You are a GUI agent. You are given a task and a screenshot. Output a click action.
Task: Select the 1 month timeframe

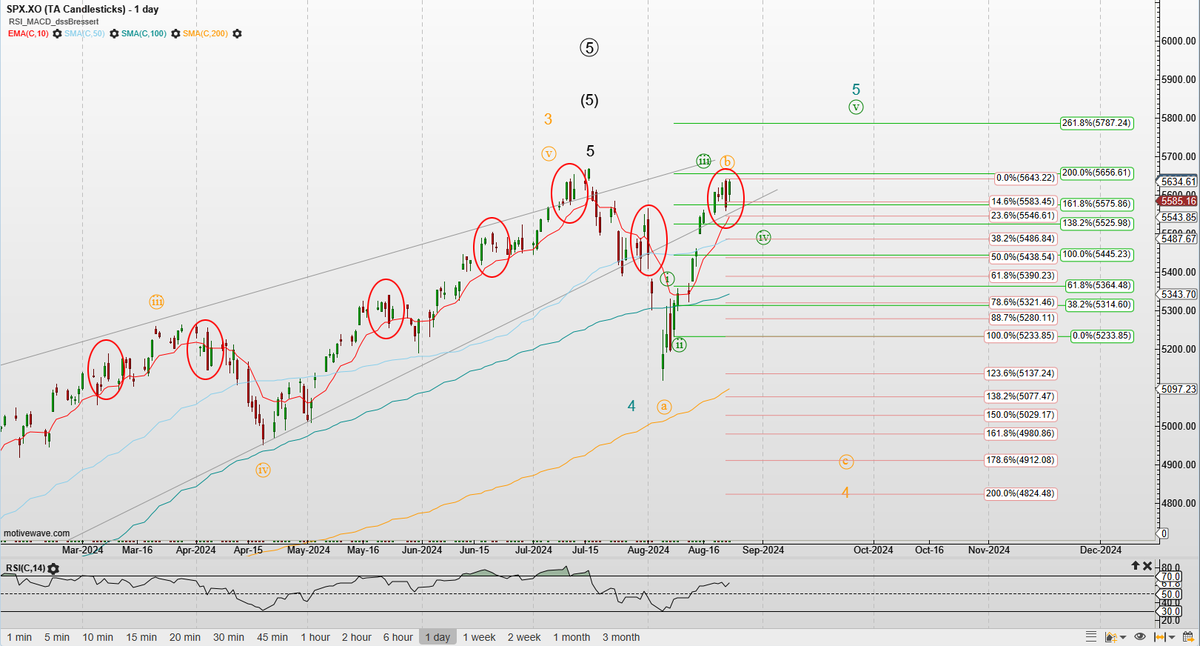pos(571,637)
